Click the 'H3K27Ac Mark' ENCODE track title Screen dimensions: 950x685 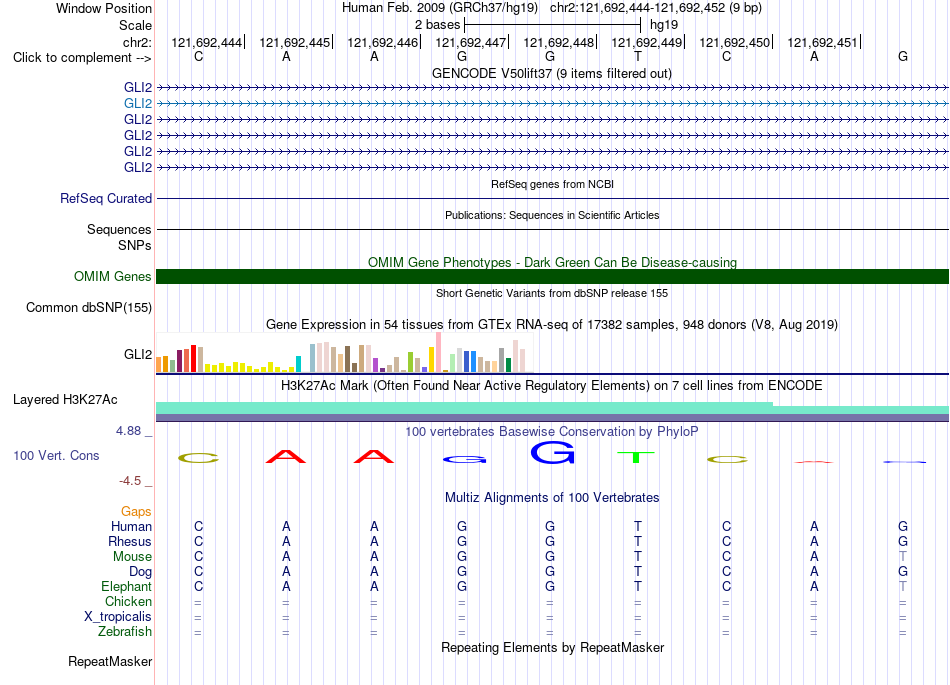(552, 386)
